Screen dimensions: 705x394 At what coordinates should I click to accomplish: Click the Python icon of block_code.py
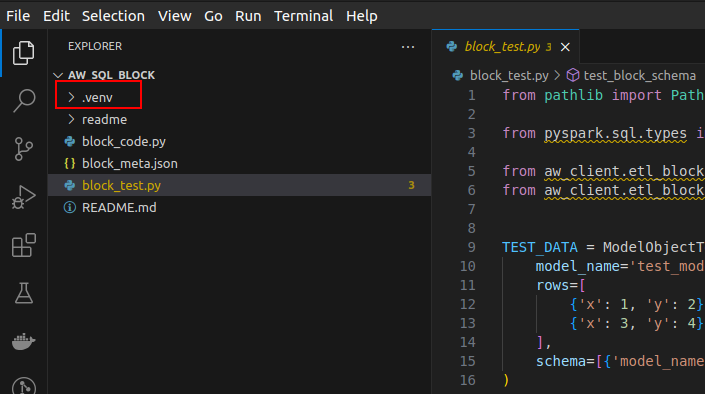70,142
